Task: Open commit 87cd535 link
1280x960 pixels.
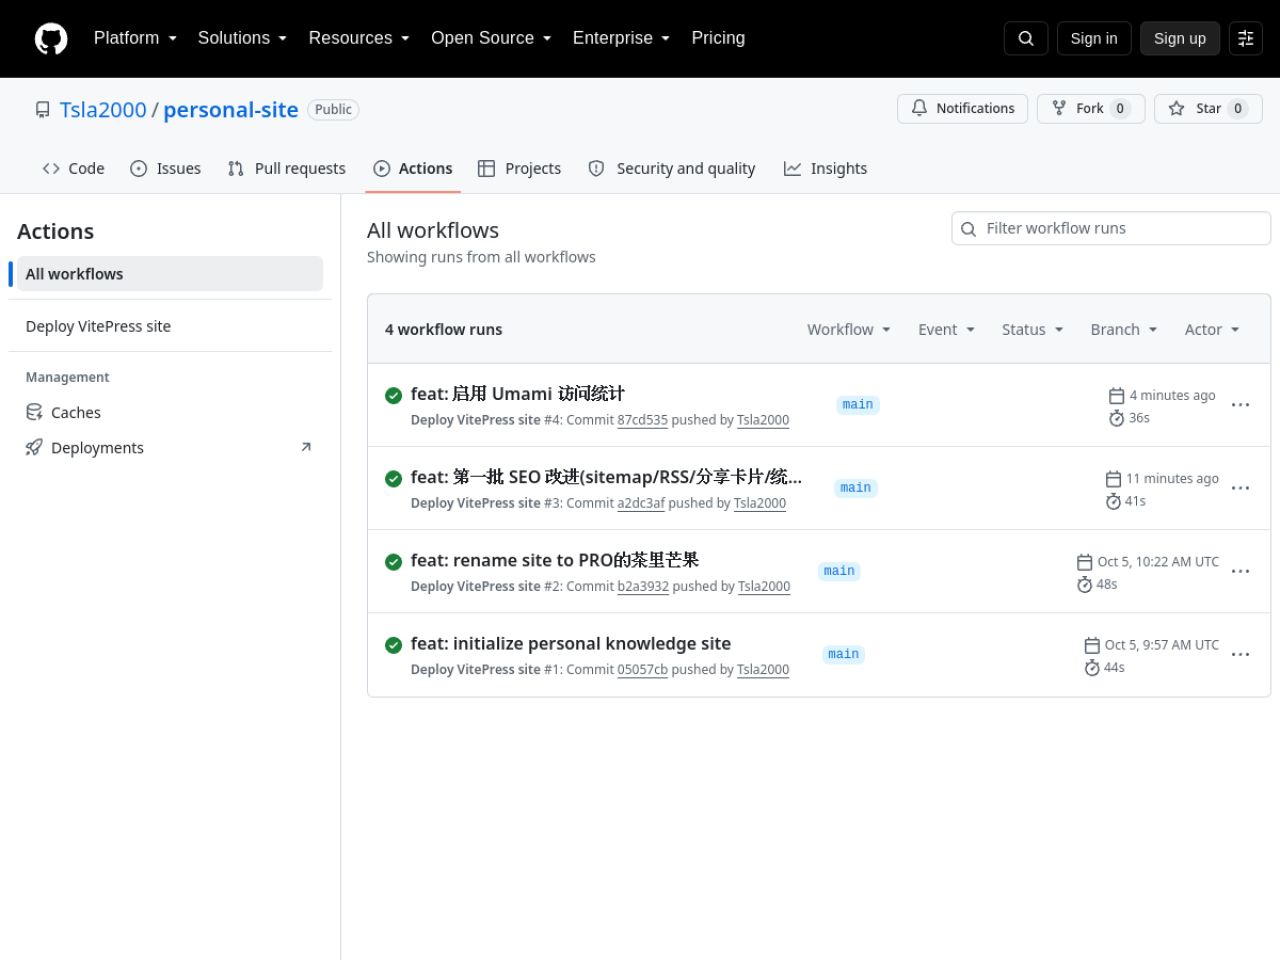Action: 642,420
